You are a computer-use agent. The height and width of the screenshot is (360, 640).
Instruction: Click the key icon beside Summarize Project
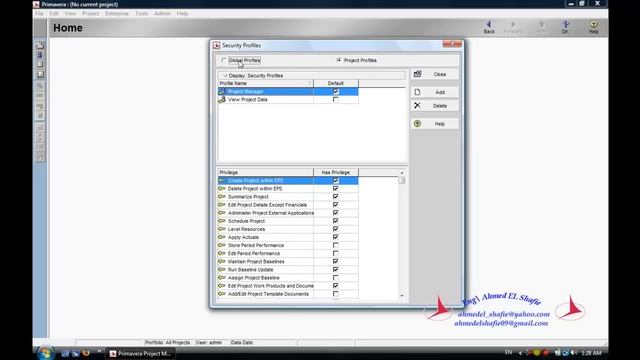[x=222, y=197]
